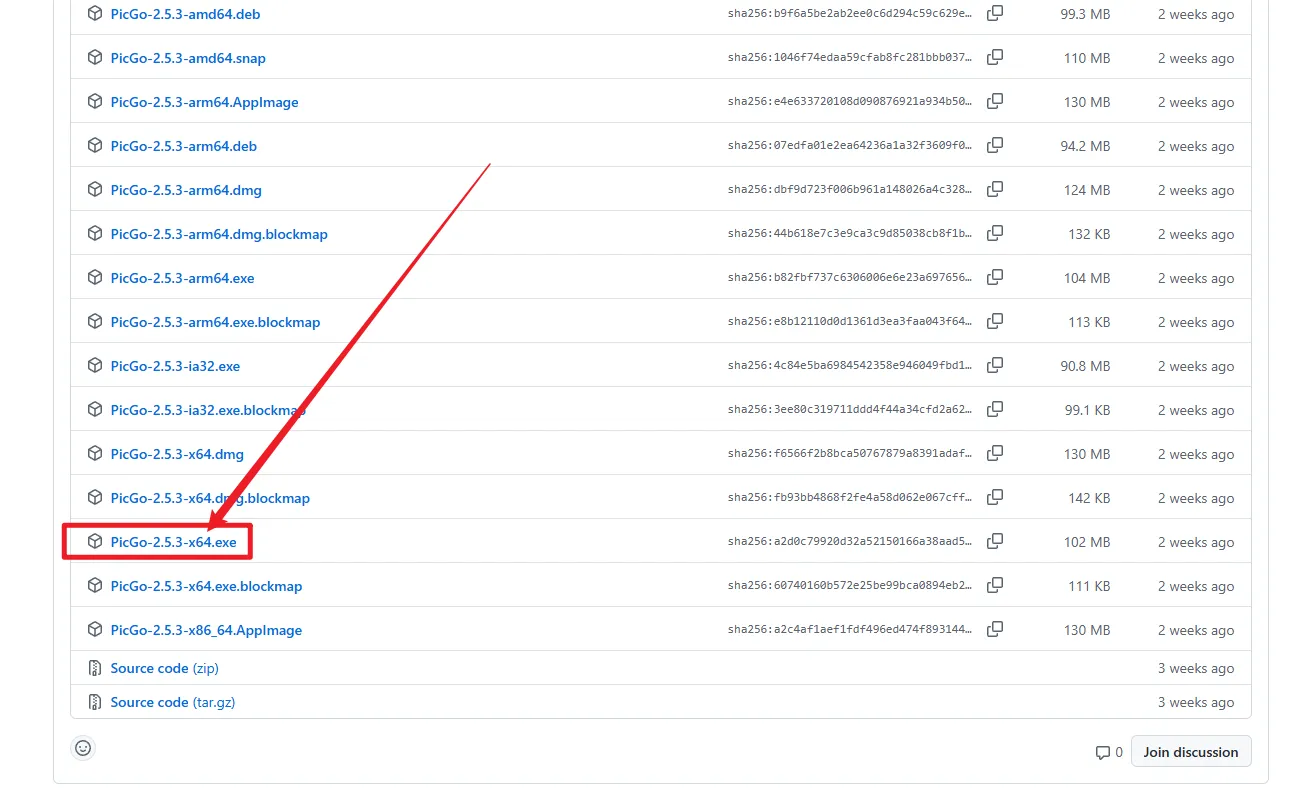Download PicGo-2.5.3-arm64.deb
The height and width of the screenshot is (800, 1305).
point(184,146)
